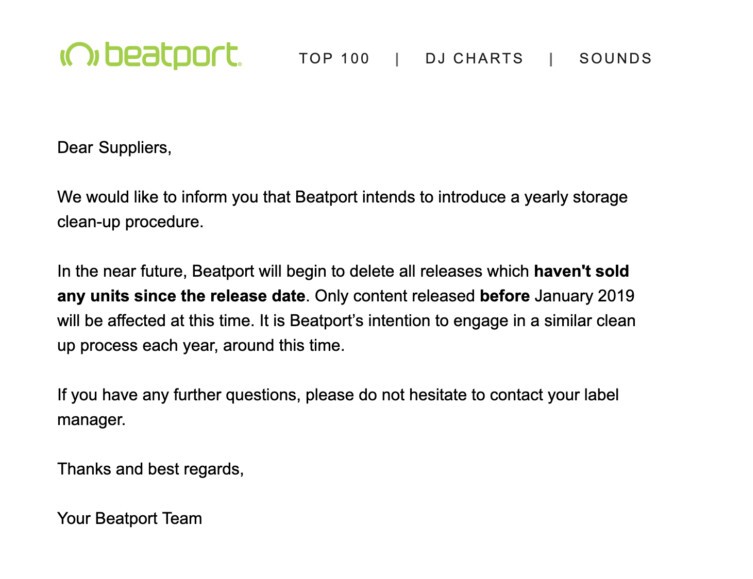
Task: Click the 'Your Beatport Team' signature
Action: 130,519
